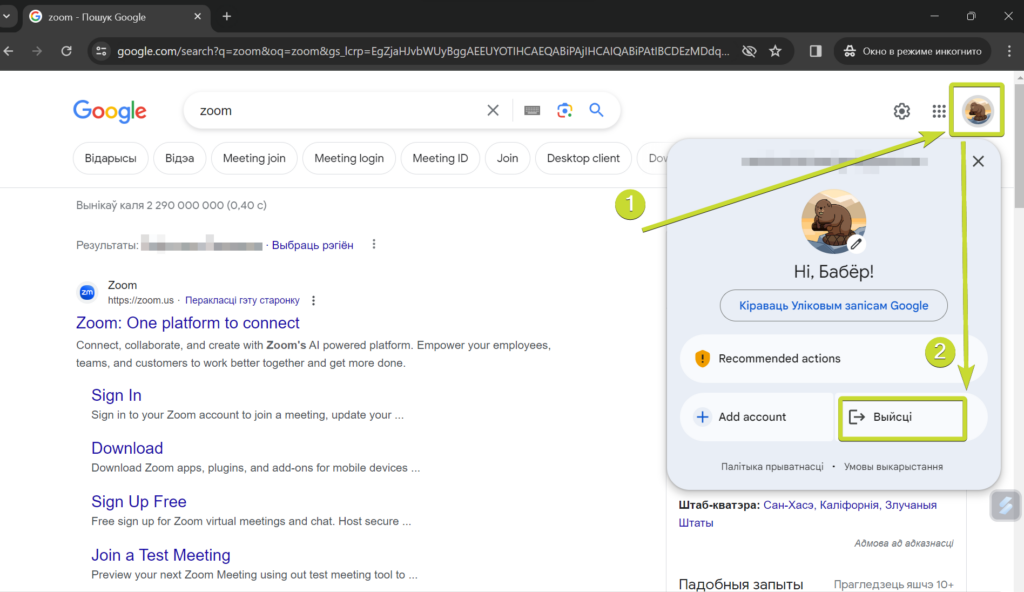Select the Відарысы filter chip
This screenshot has height=592, width=1024.
tap(110, 158)
